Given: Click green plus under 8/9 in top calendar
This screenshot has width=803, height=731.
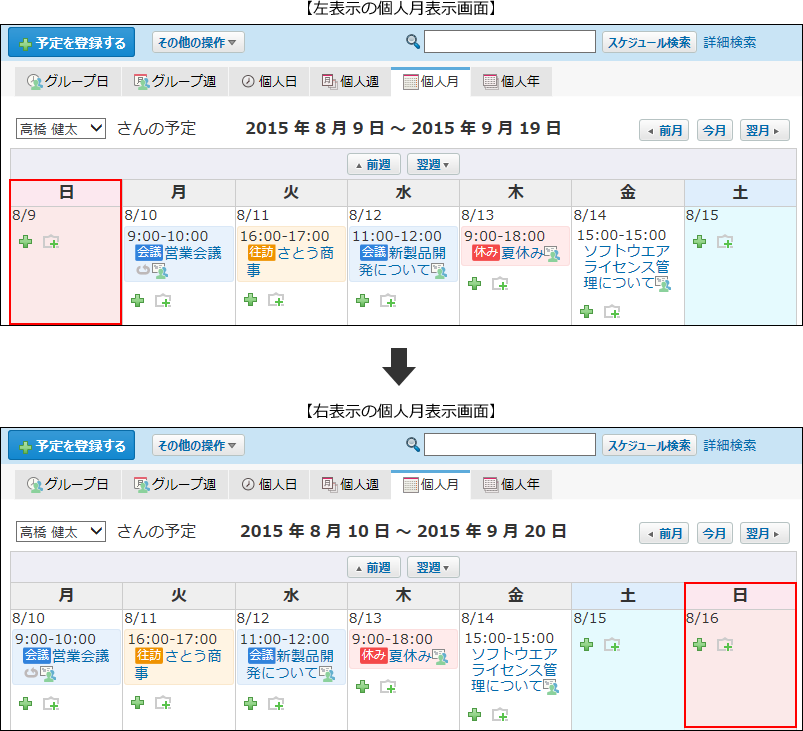Looking at the screenshot, I should pyautogui.click(x=25, y=241).
